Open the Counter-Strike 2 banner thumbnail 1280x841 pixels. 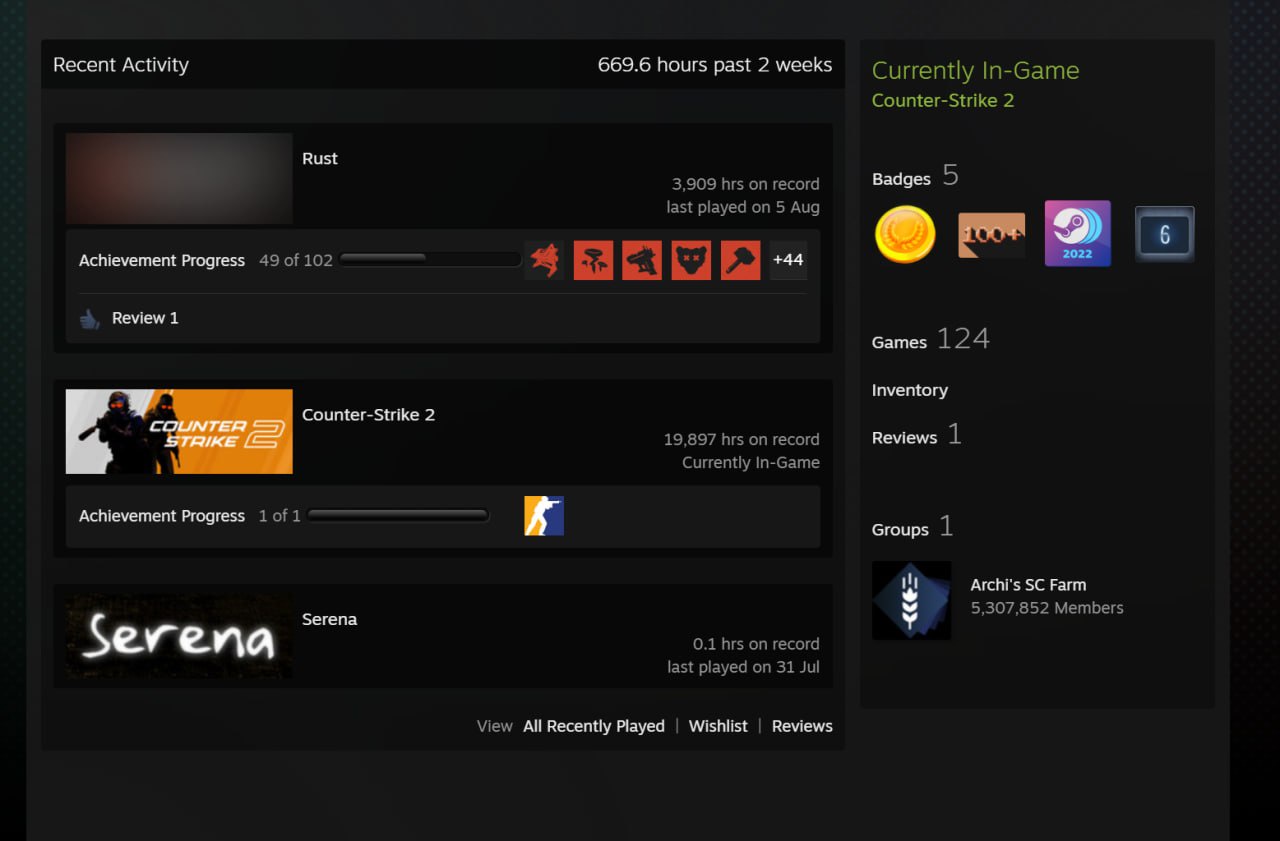point(179,431)
